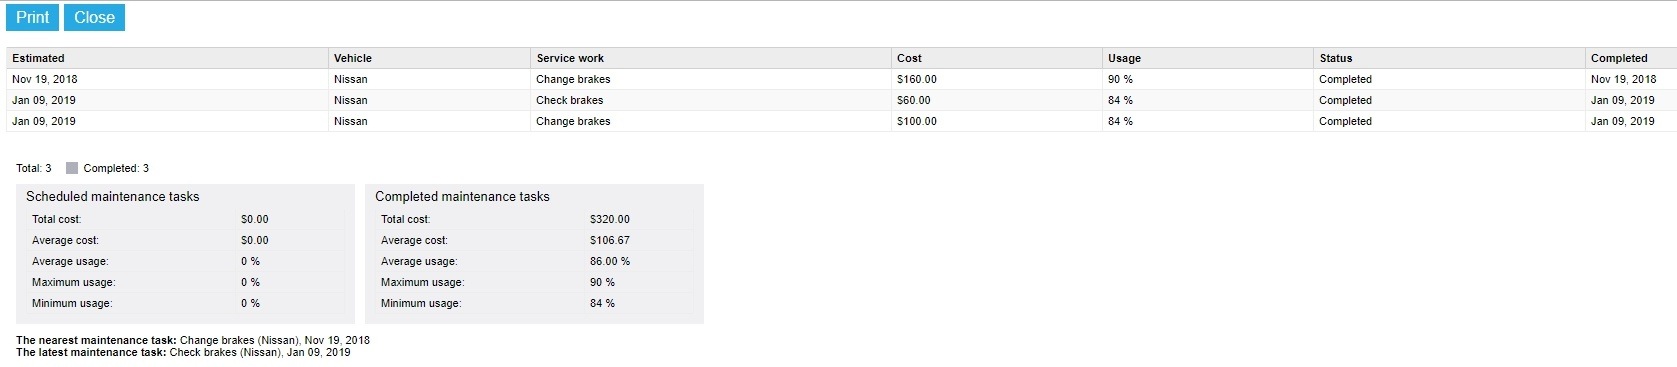Click the Completed maintenance tasks panel title
Viewport: 1677px width, 367px height.
tap(462, 197)
